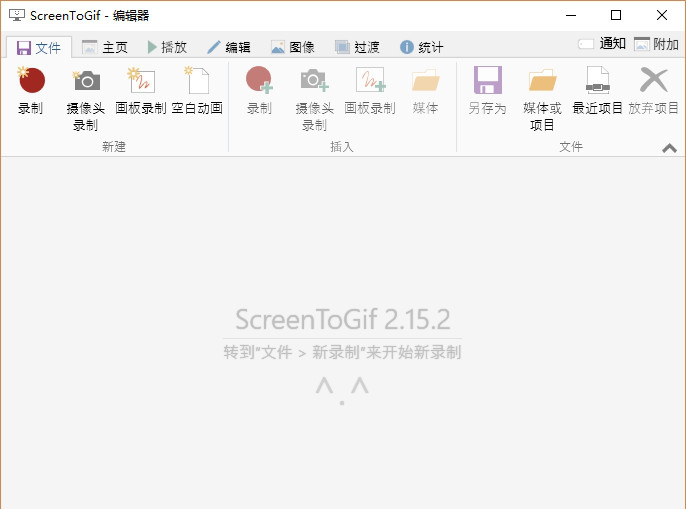
Task: Open notifications (通知)
Action: click(x=602, y=44)
